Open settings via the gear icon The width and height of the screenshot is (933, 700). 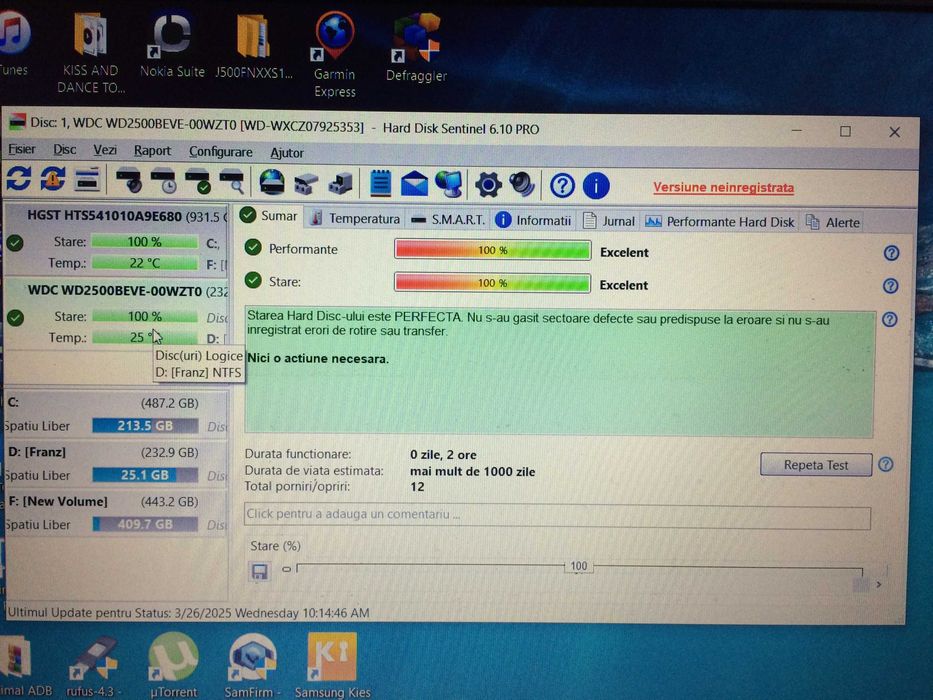coord(488,185)
